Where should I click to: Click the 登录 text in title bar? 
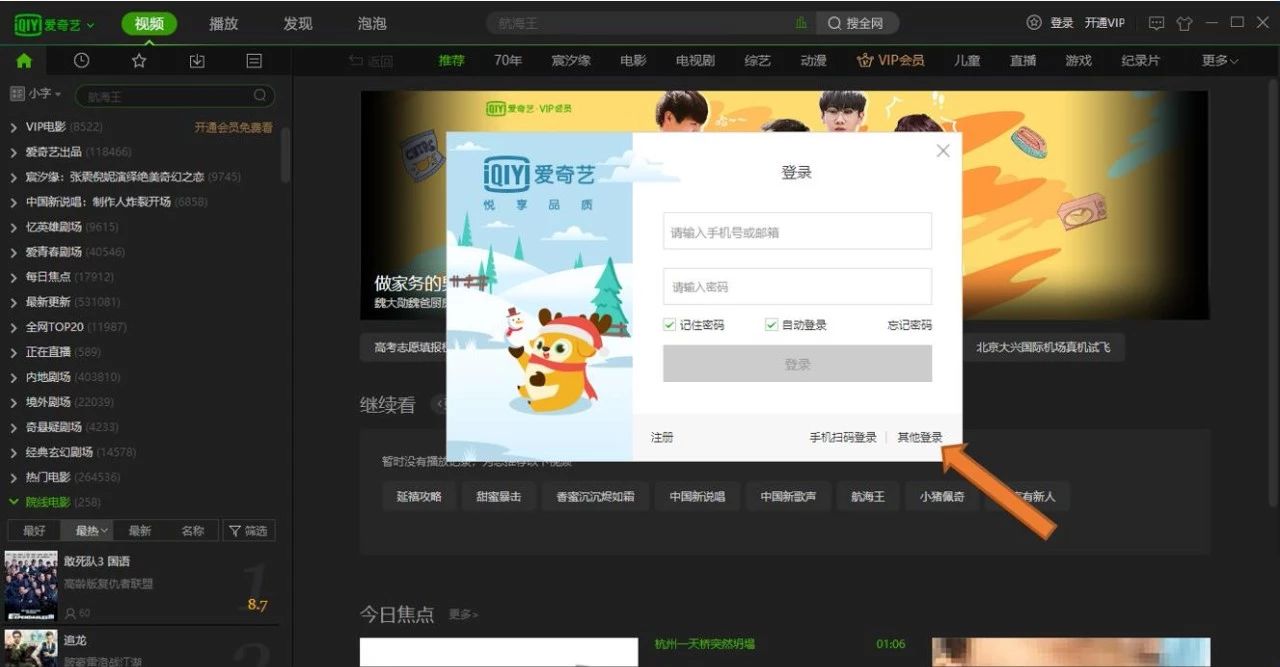[x=1062, y=23]
